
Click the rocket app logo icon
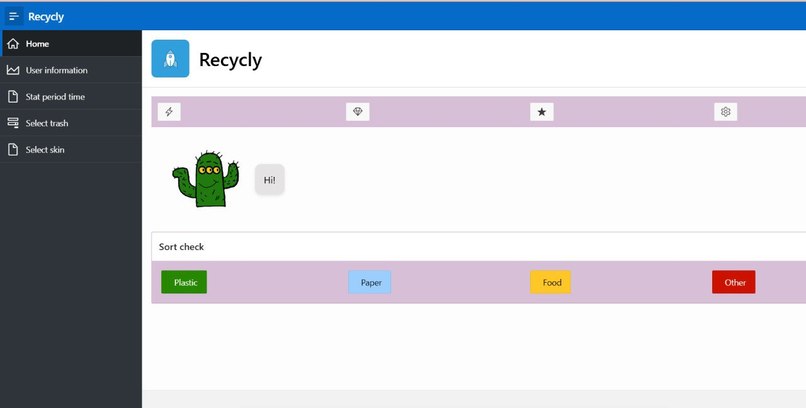(x=170, y=59)
